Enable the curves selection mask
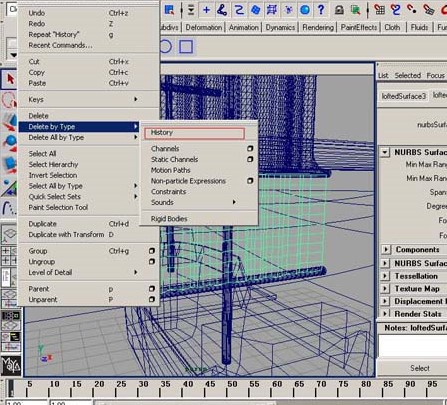The width and height of the screenshot is (447, 405). pyautogui.click(x=239, y=10)
